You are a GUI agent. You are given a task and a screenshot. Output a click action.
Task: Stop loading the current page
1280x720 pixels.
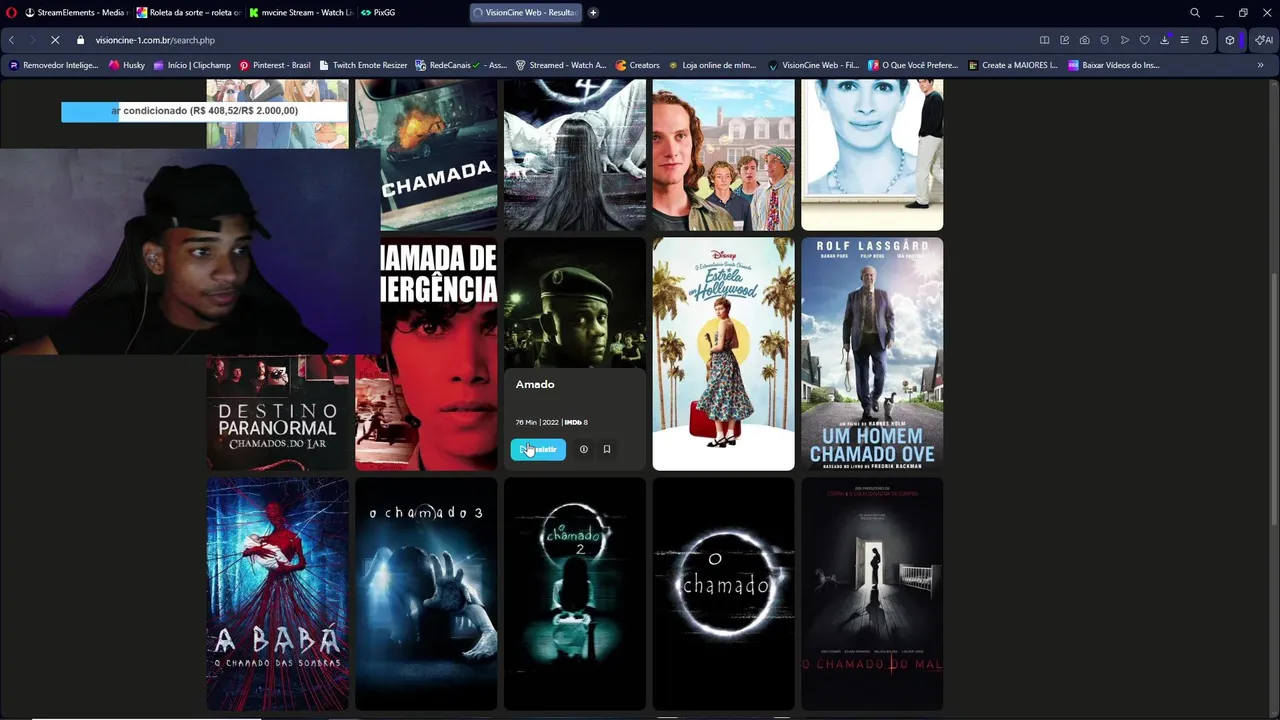coord(55,40)
